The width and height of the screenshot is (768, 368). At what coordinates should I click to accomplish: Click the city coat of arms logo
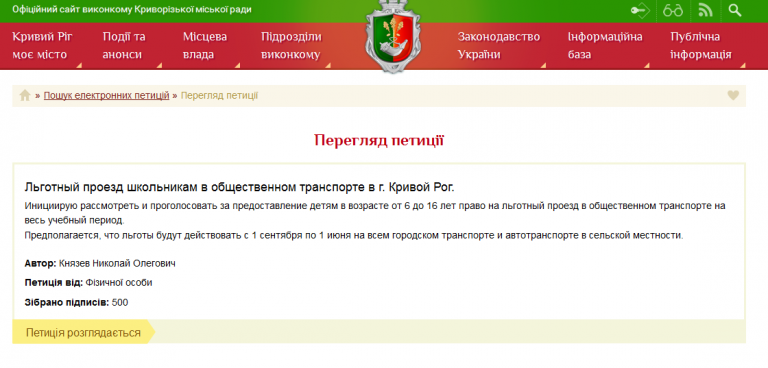[393, 38]
